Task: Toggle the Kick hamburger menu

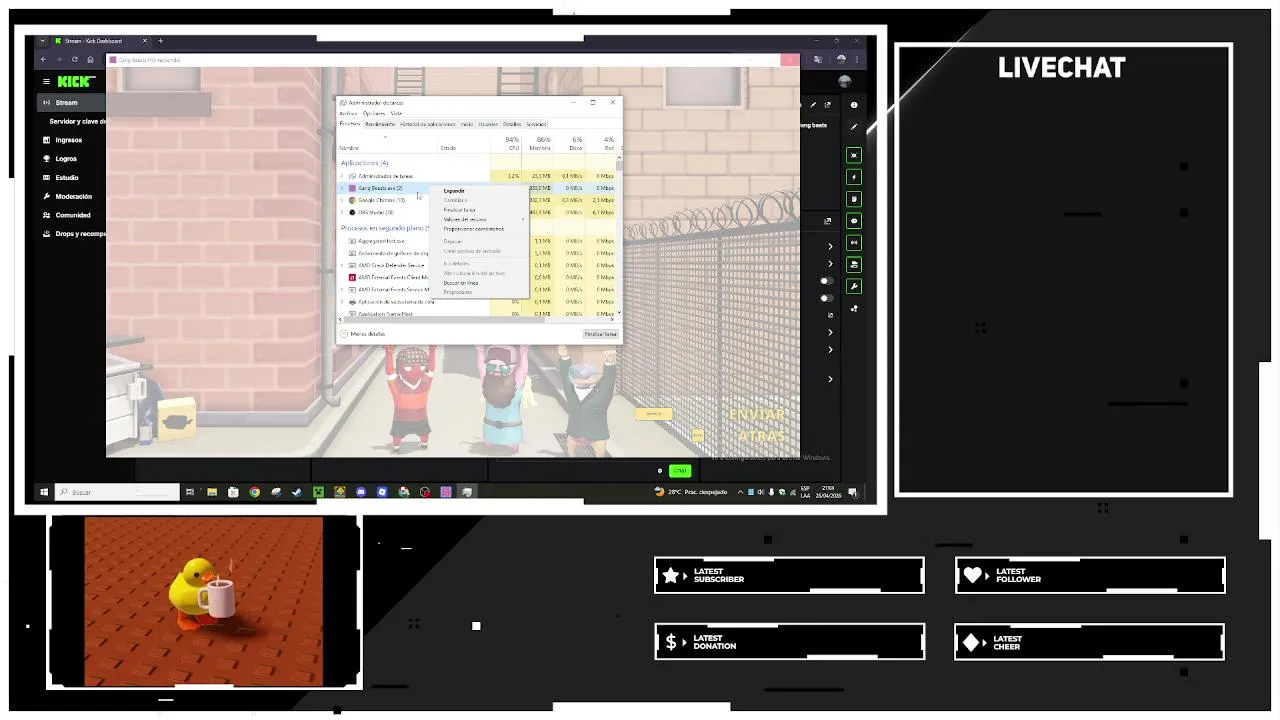Action: pos(45,82)
